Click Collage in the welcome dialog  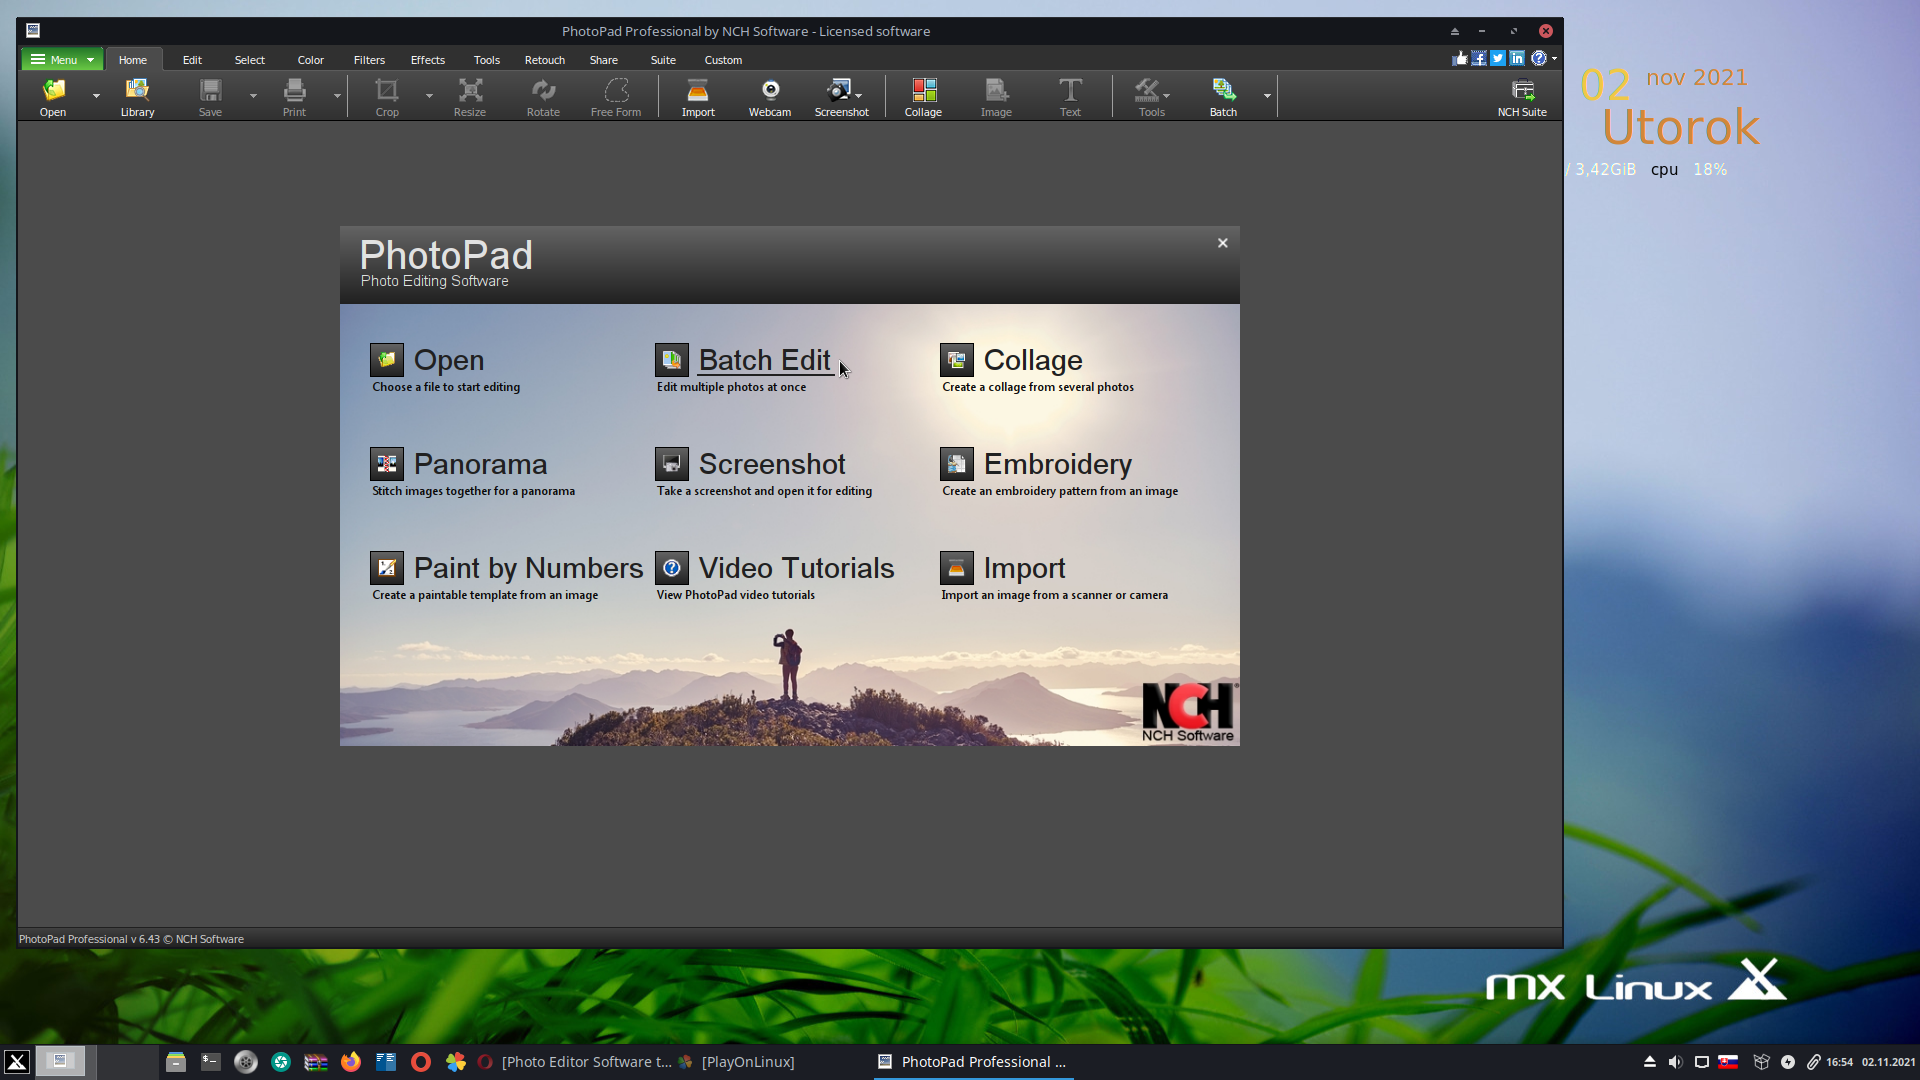tap(1033, 360)
